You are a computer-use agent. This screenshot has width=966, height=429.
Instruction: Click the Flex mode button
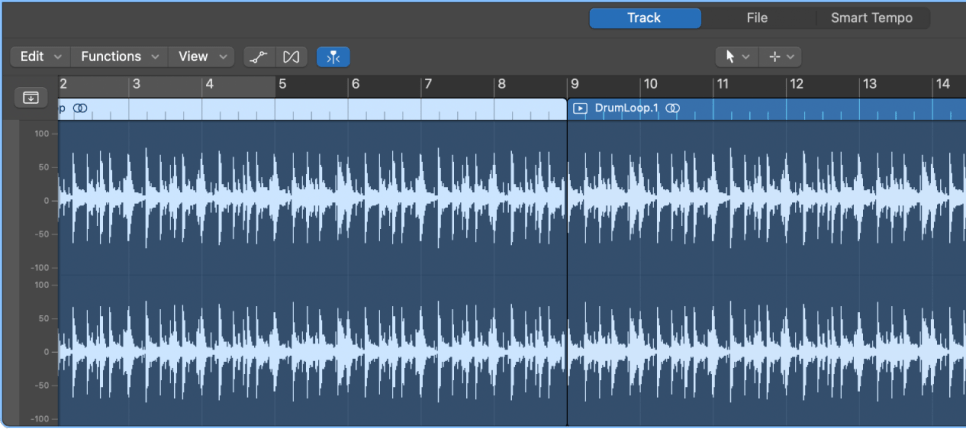coord(291,57)
